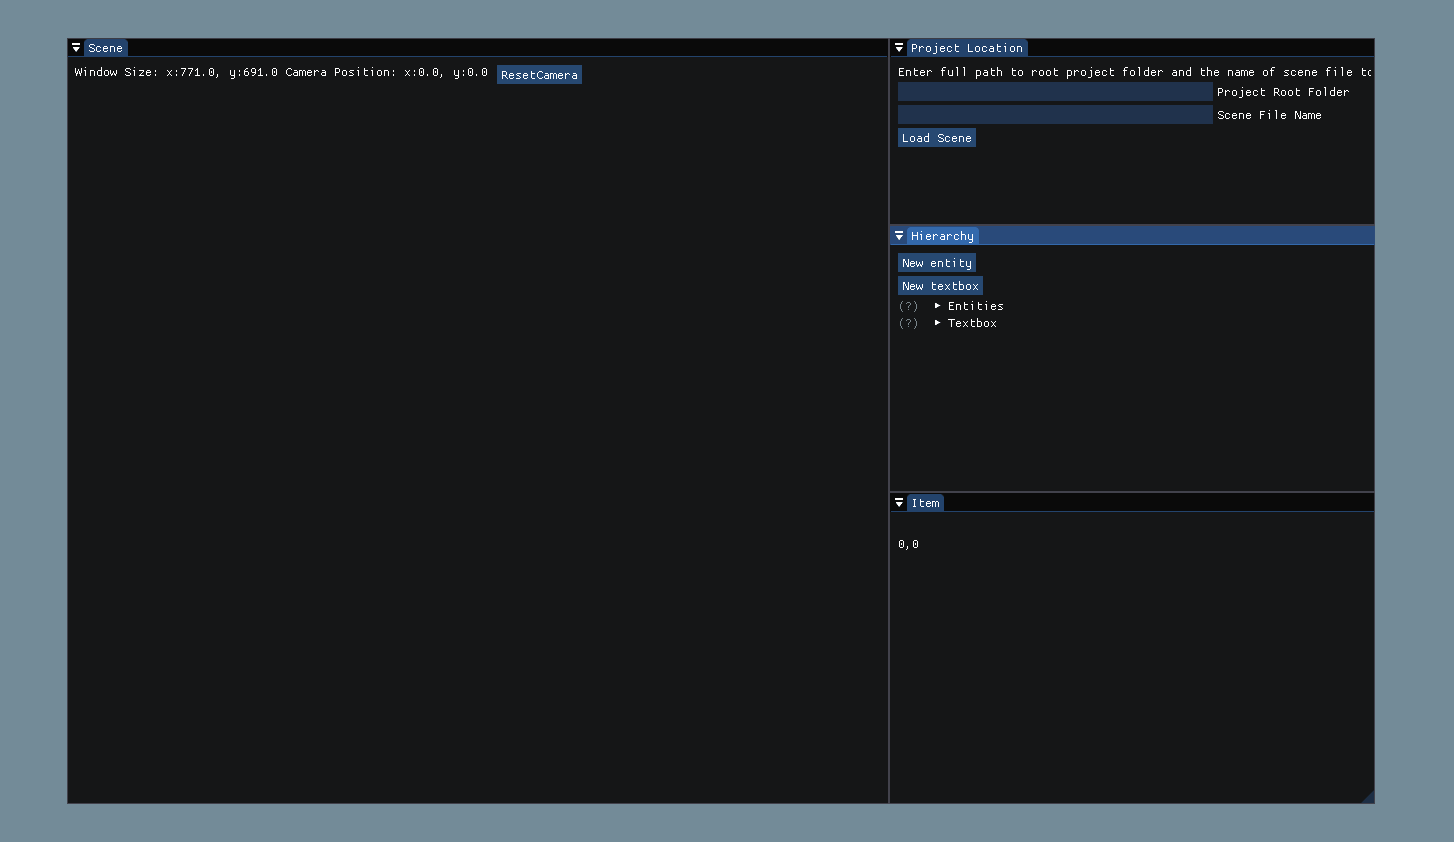Open the Entities hierarchy with its arrow

937,306
